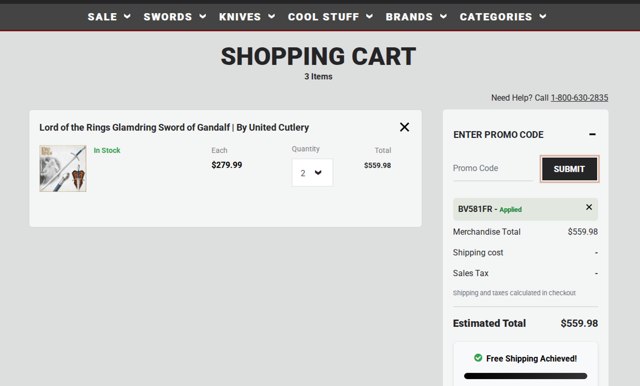Remove Glamdring Sword from cart
This screenshot has width=640, height=386.
(x=404, y=127)
